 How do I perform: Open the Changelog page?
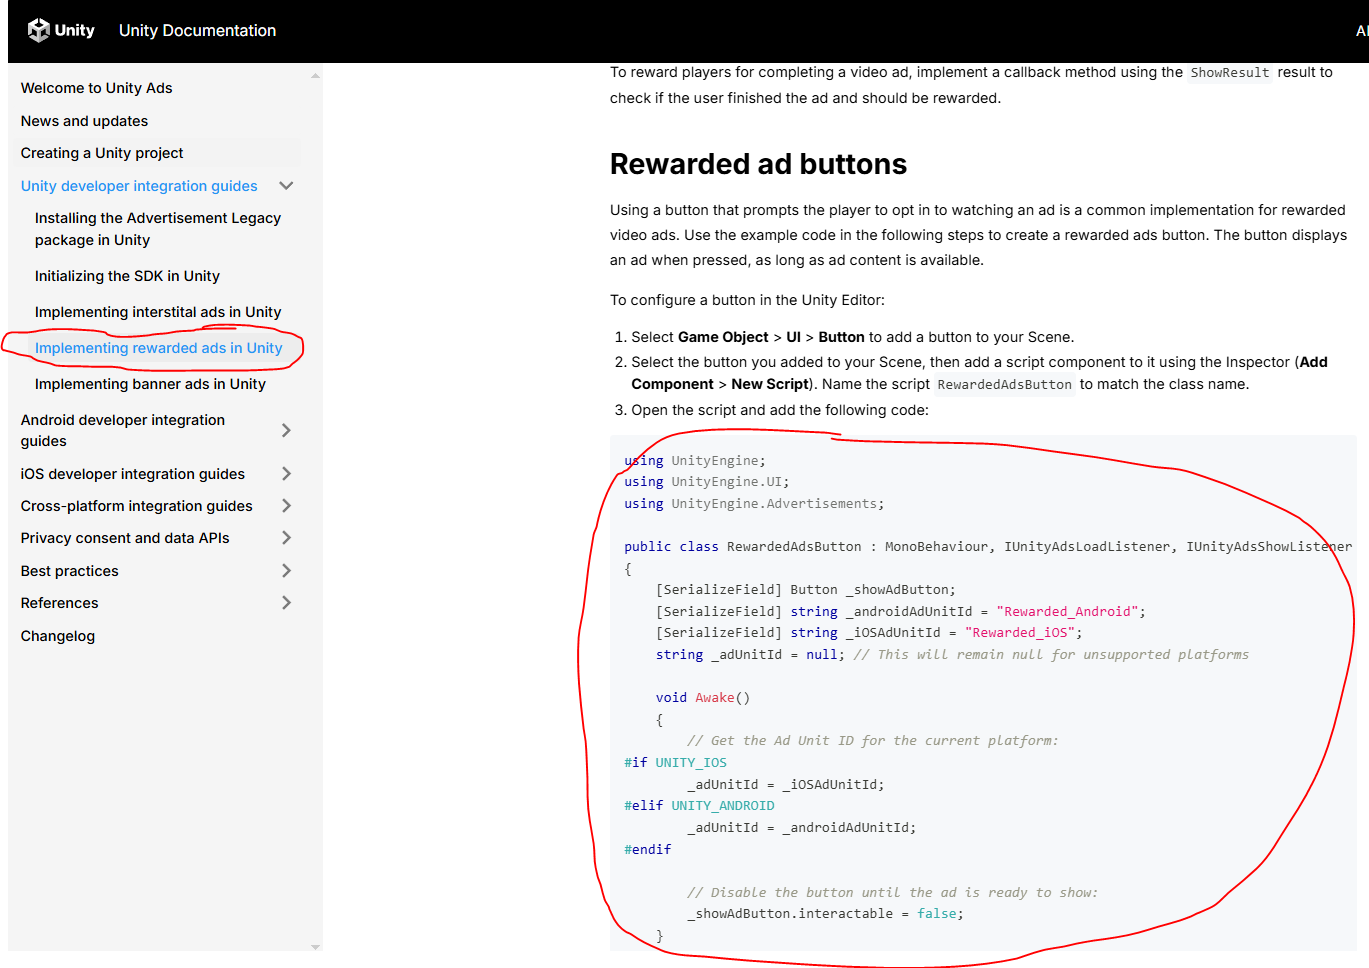[x=58, y=636]
